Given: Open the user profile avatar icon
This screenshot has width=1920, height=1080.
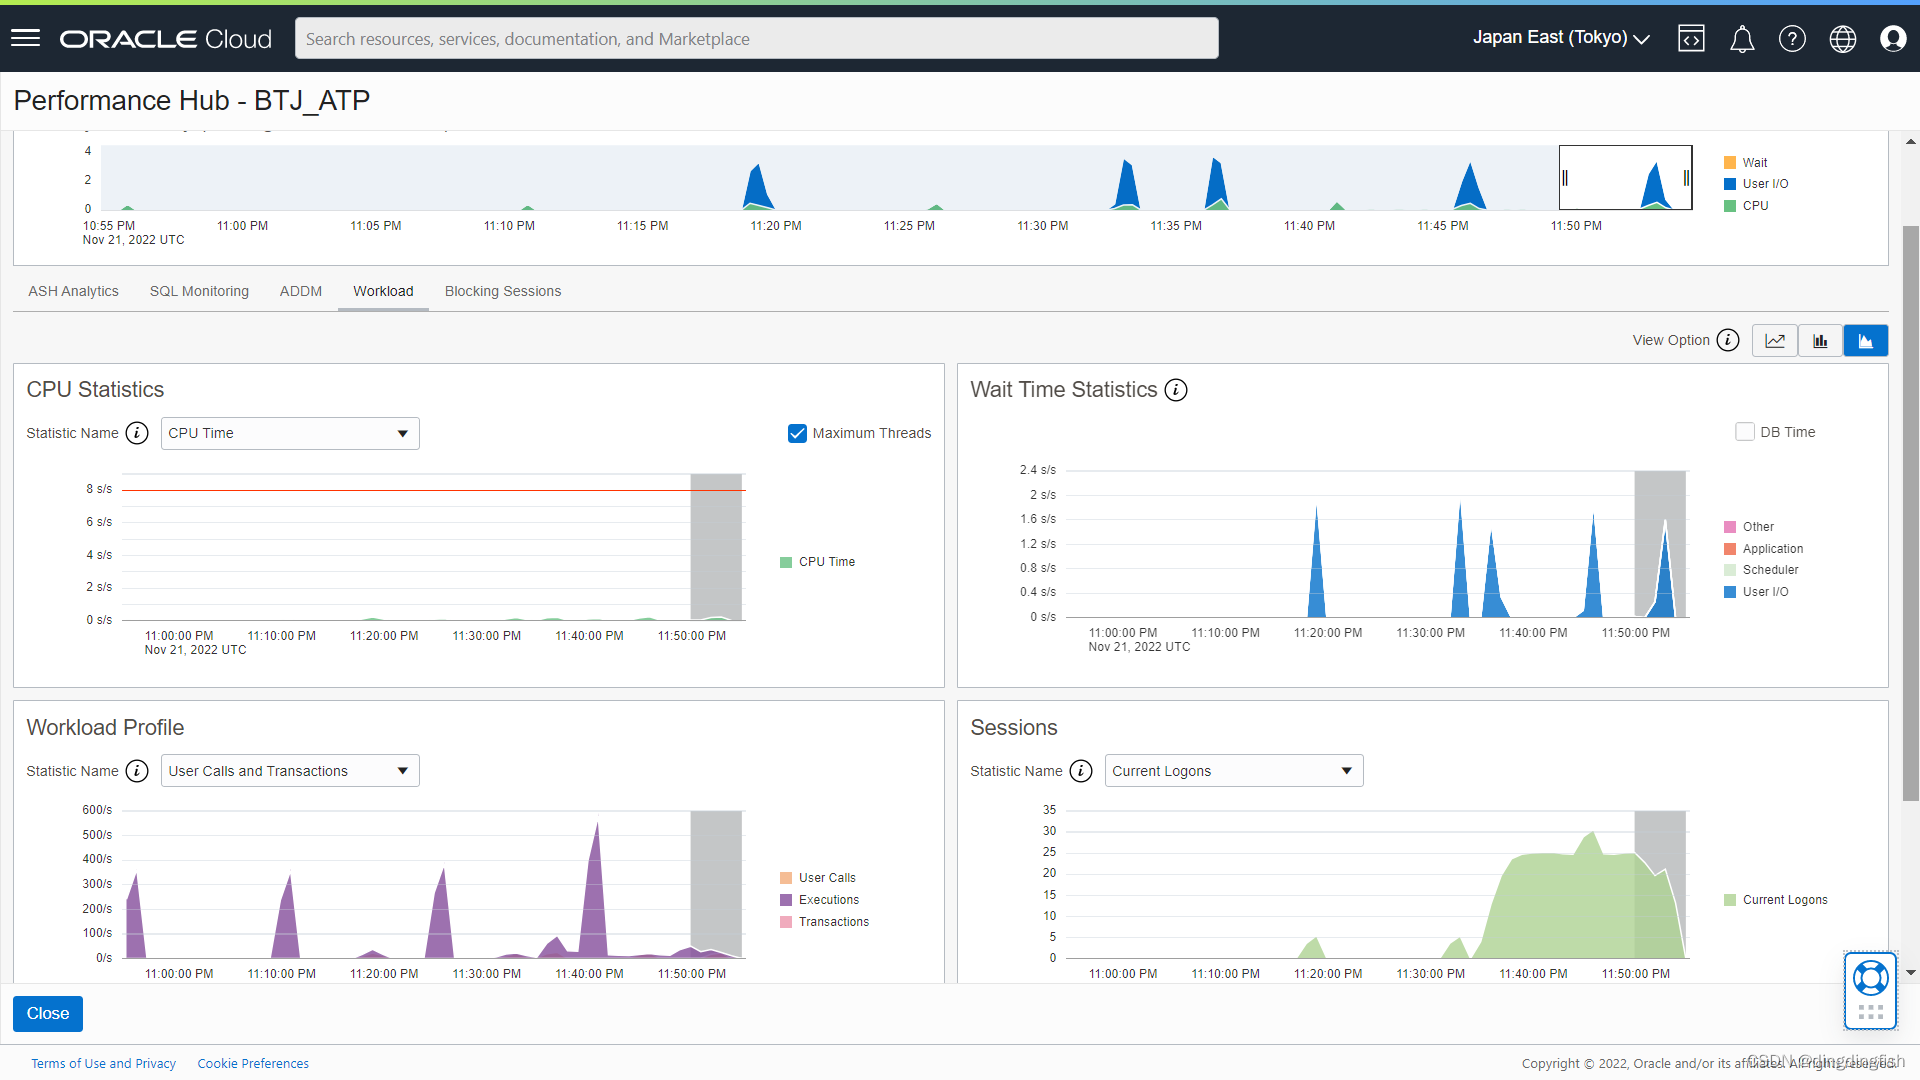Looking at the screenshot, I should [x=1893, y=39].
